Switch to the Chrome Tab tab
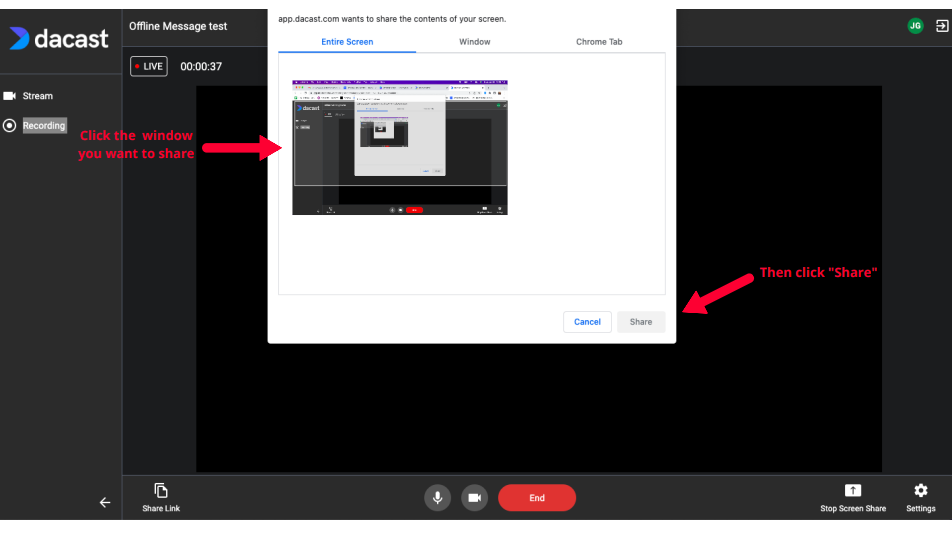This screenshot has width=952, height=533. click(599, 42)
